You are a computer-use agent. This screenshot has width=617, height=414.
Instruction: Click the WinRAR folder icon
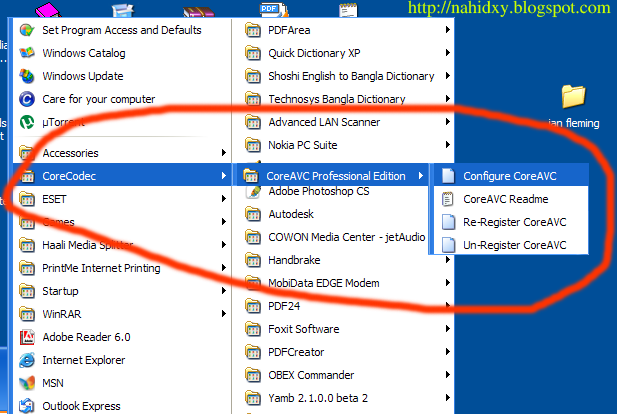coord(27,314)
